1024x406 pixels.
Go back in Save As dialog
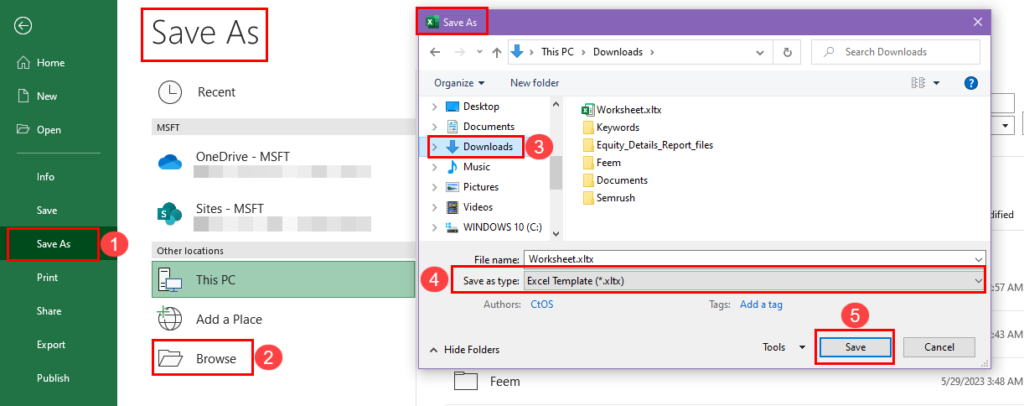436,52
